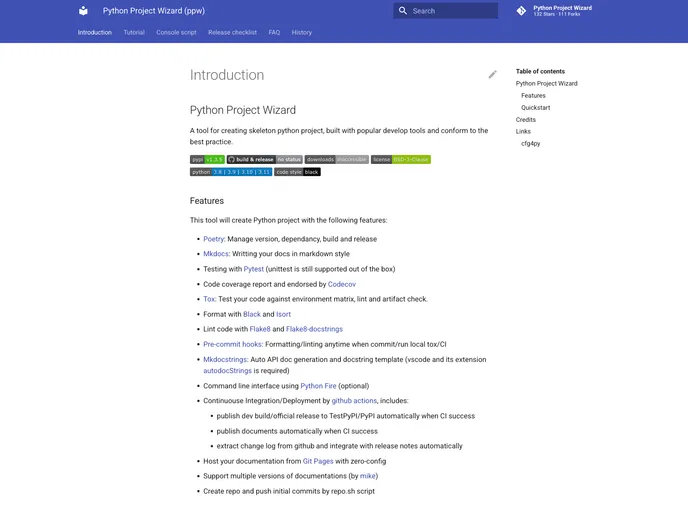Open the Poetry link
Image resolution: width=688 pixels, height=512 pixels.
[x=214, y=239]
